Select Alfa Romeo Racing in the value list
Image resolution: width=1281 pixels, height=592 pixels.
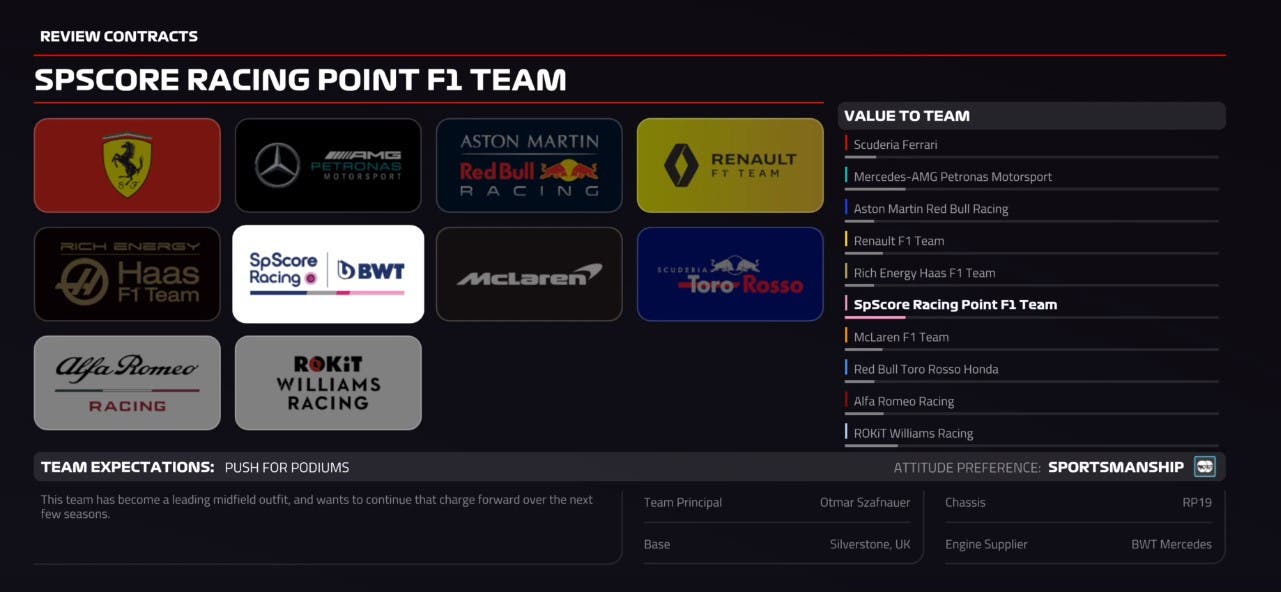point(1031,401)
